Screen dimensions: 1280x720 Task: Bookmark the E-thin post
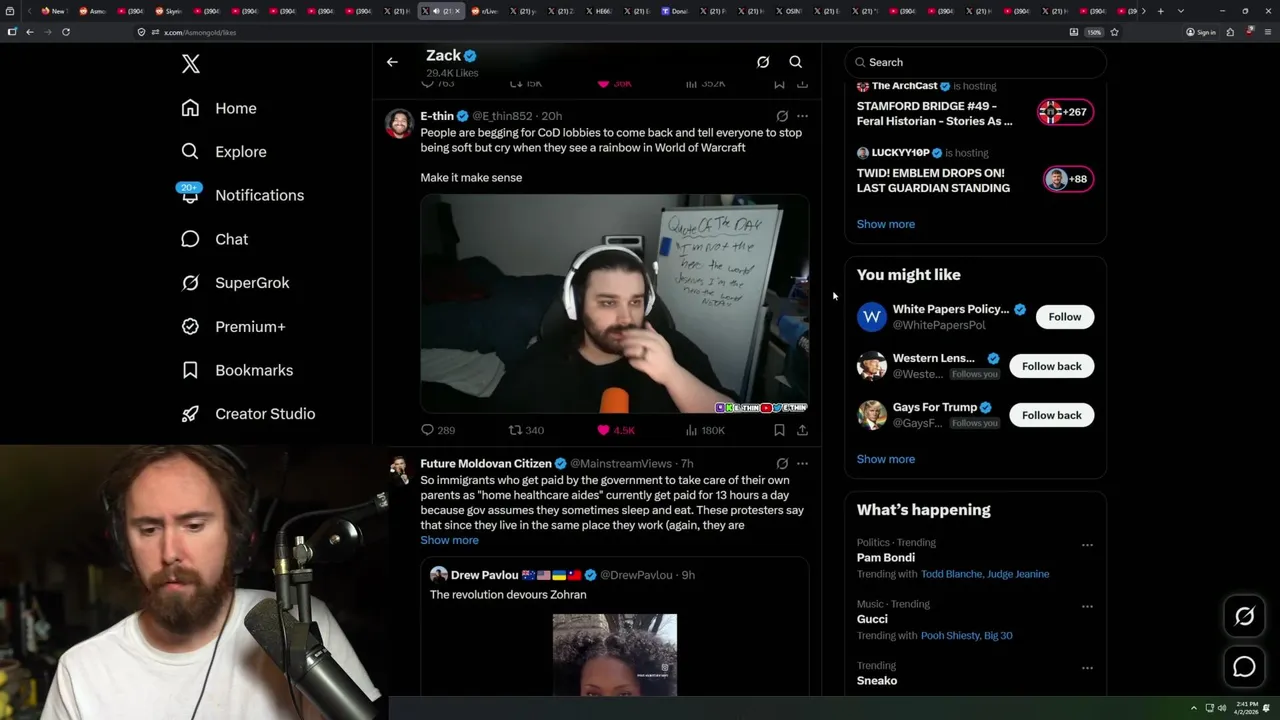779,430
